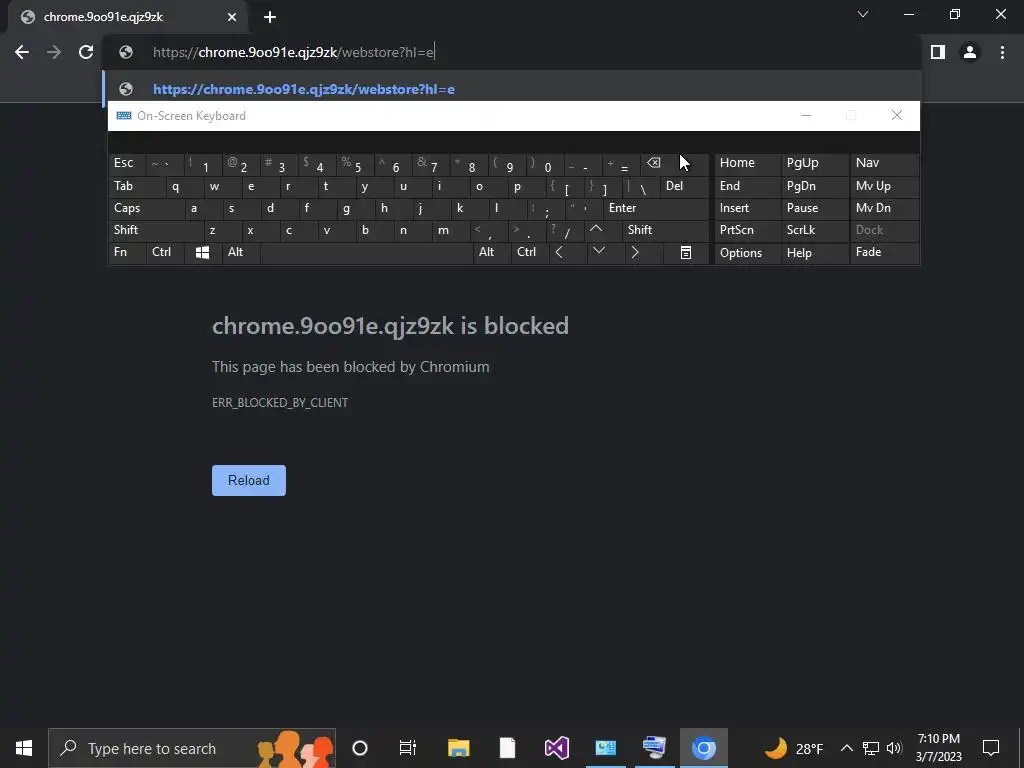The height and width of the screenshot is (768, 1024).
Task: Open tab search chevron in title bar
Action: [x=863, y=14]
